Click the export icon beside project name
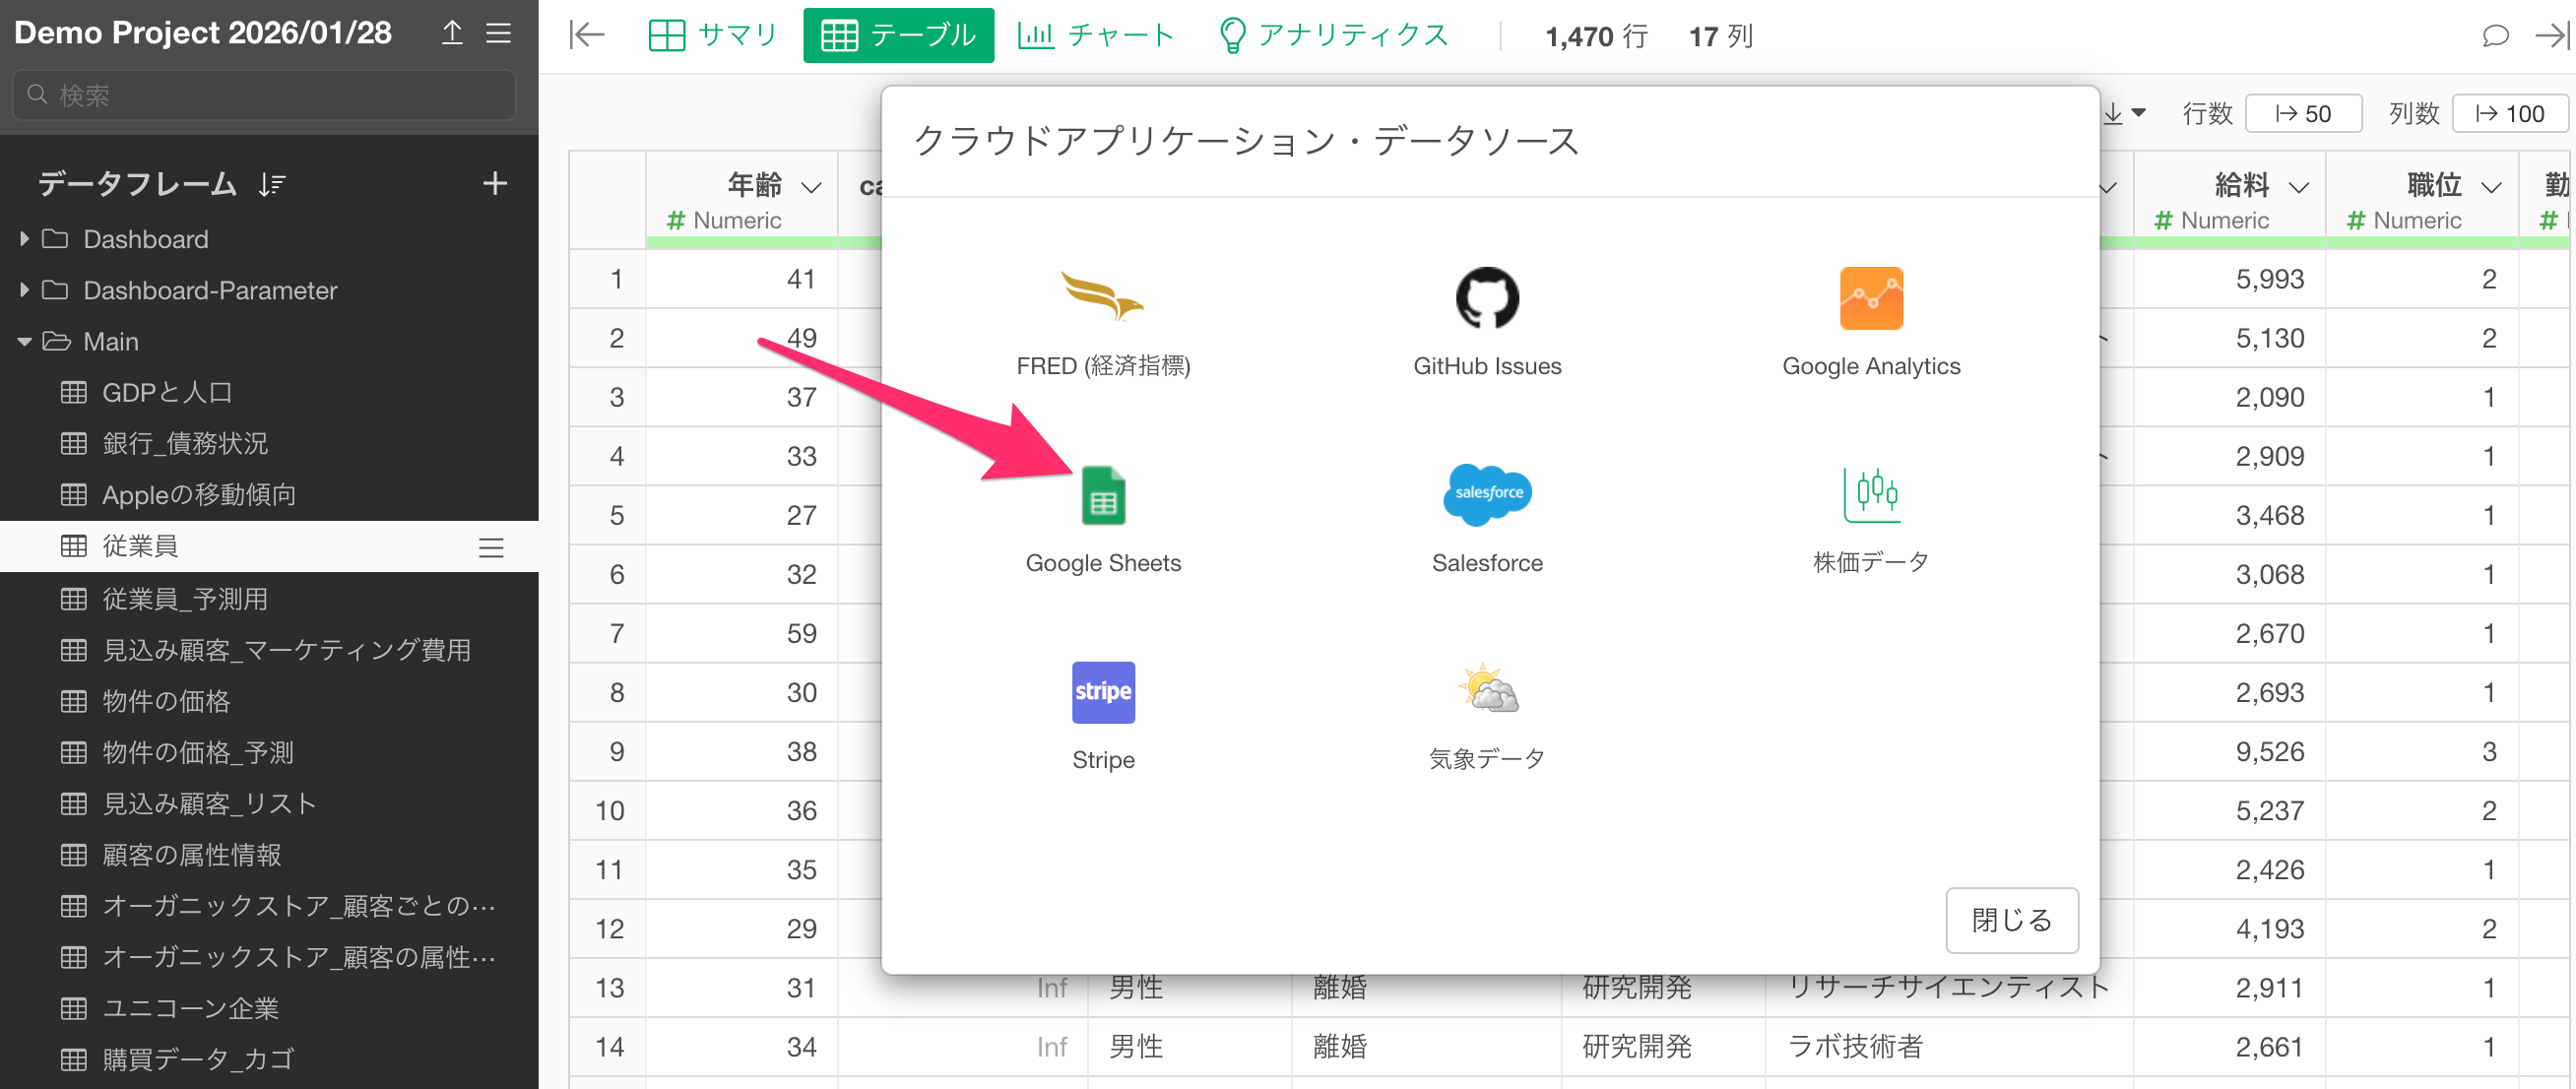 (452, 33)
